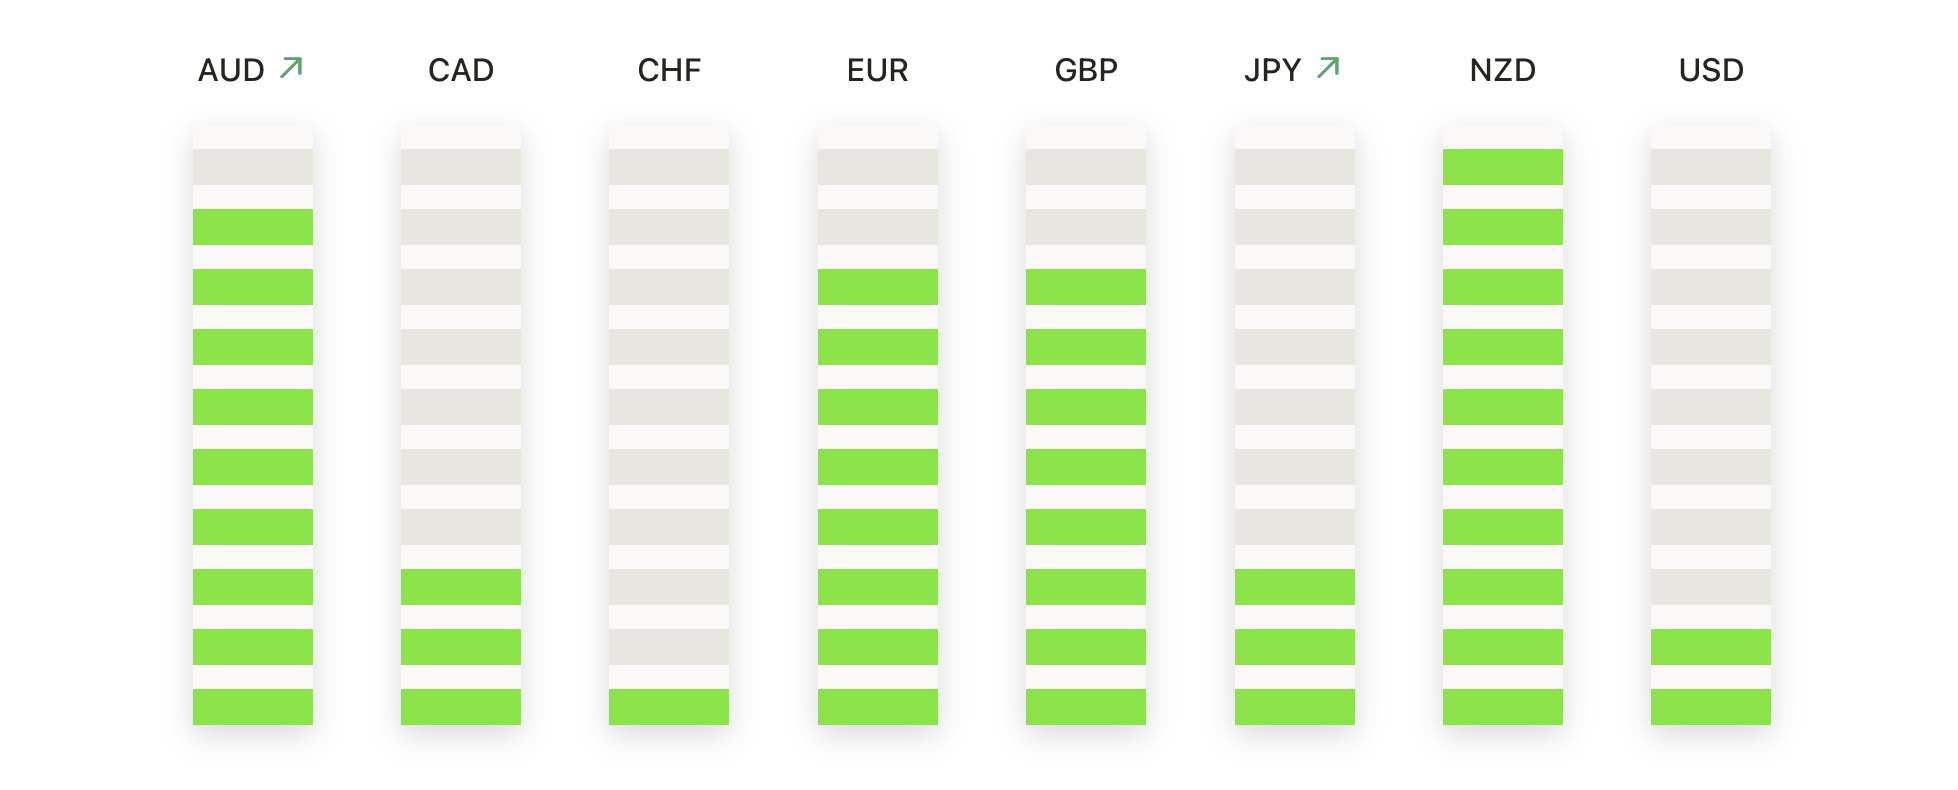This screenshot has width=1958, height=790.
Task: Click the topmost green bar in CAD column
Action: 461,587
